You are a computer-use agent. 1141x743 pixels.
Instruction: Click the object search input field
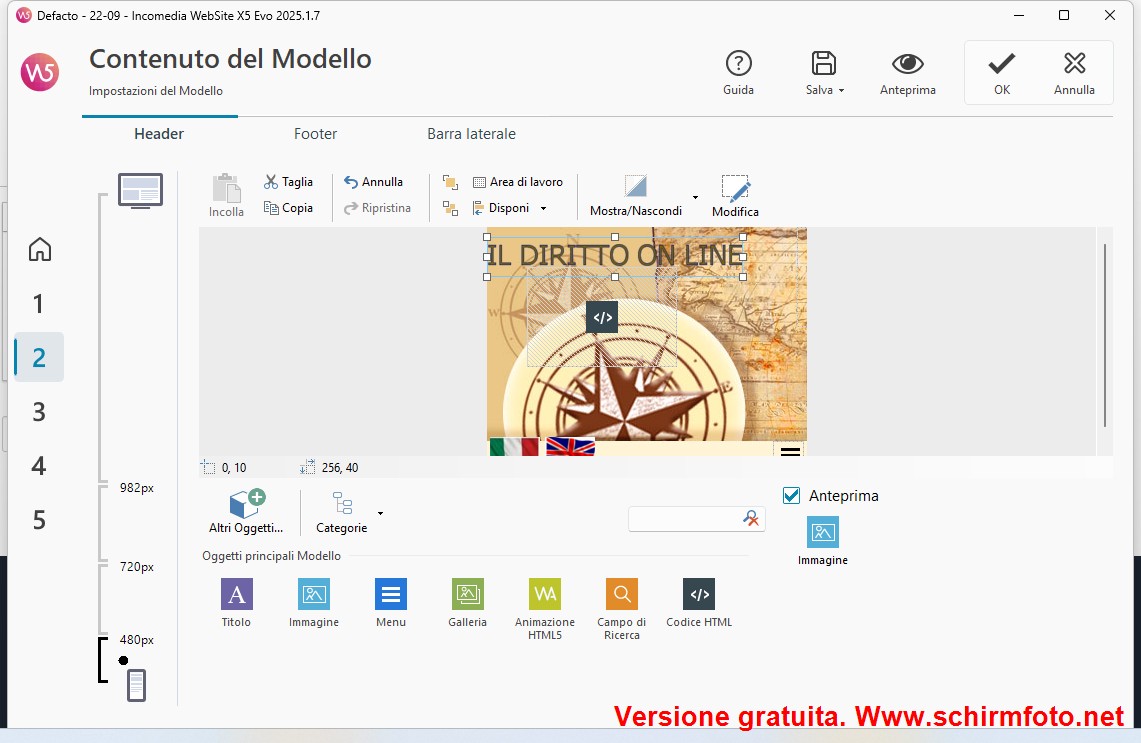pyautogui.click(x=686, y=519)
